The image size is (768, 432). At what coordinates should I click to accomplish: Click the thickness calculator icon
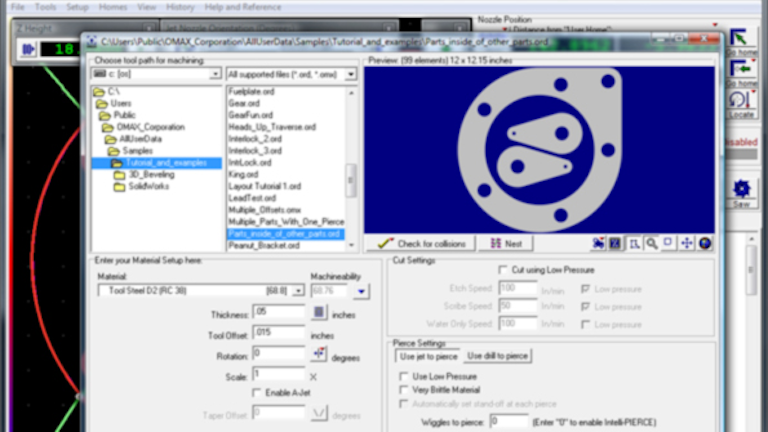click(320, 312)
